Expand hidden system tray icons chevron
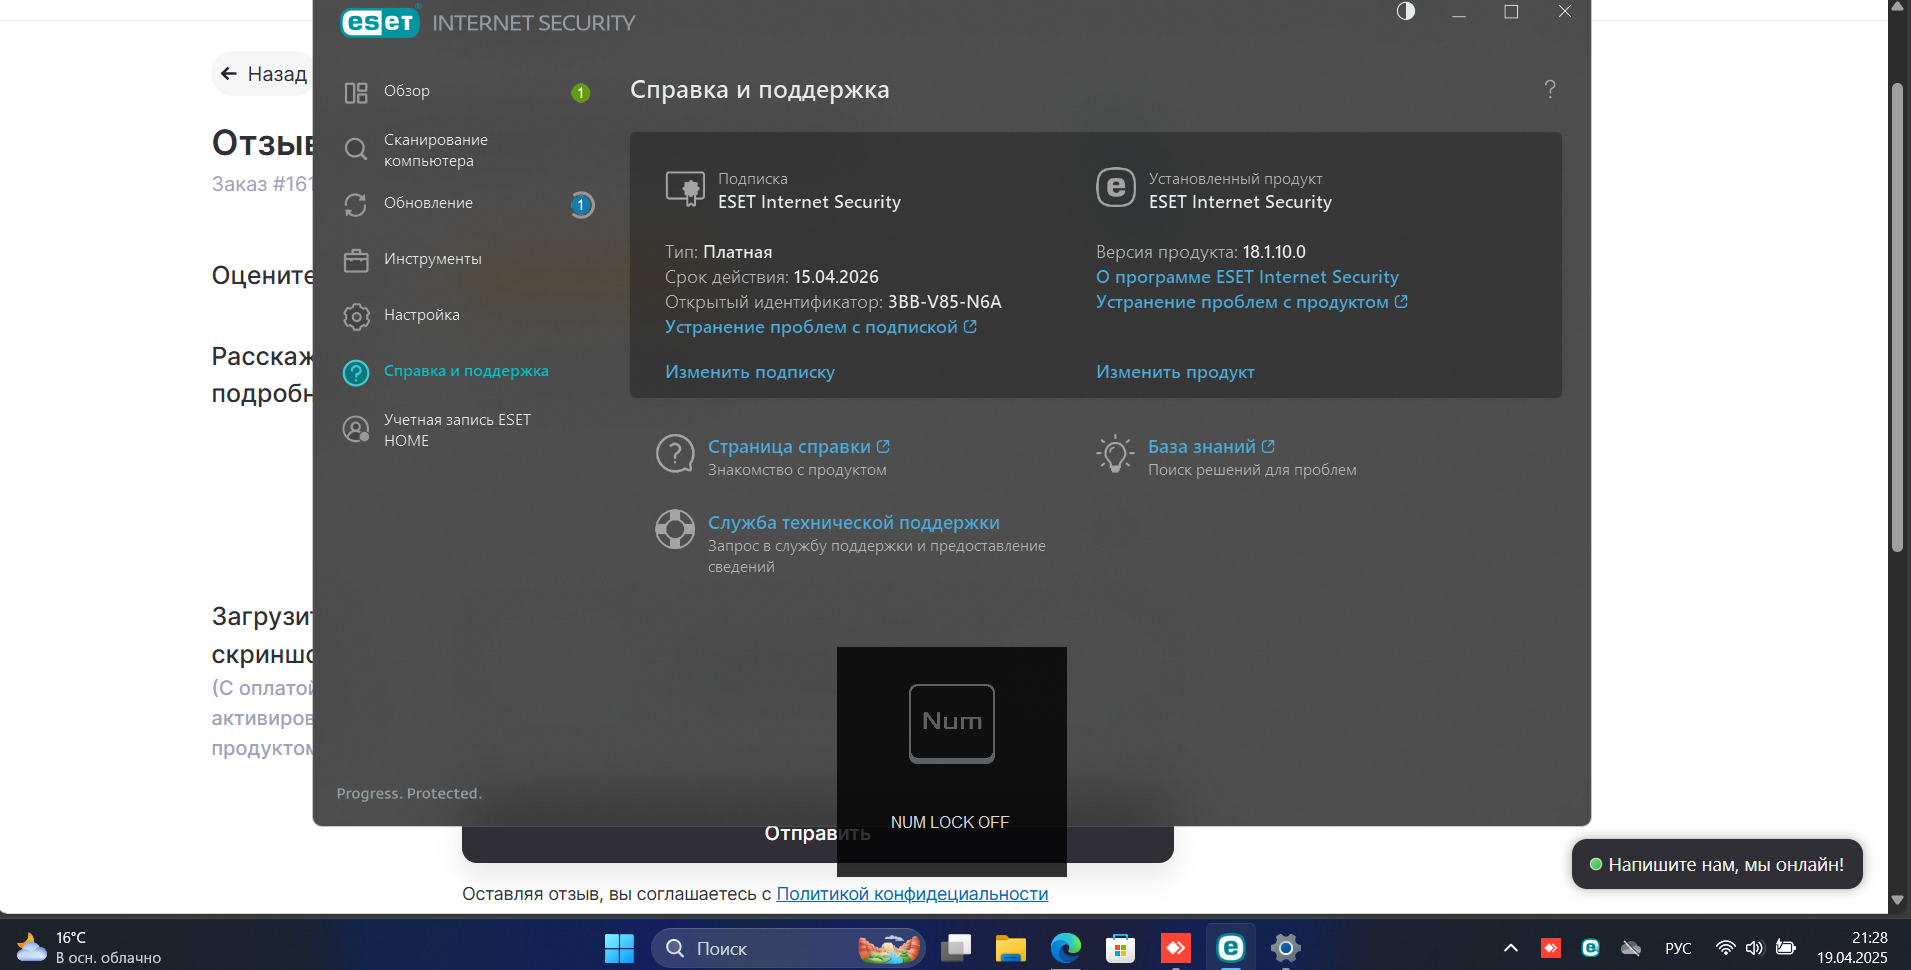Screen dimensions: 1911x970 pos(1511,948)
